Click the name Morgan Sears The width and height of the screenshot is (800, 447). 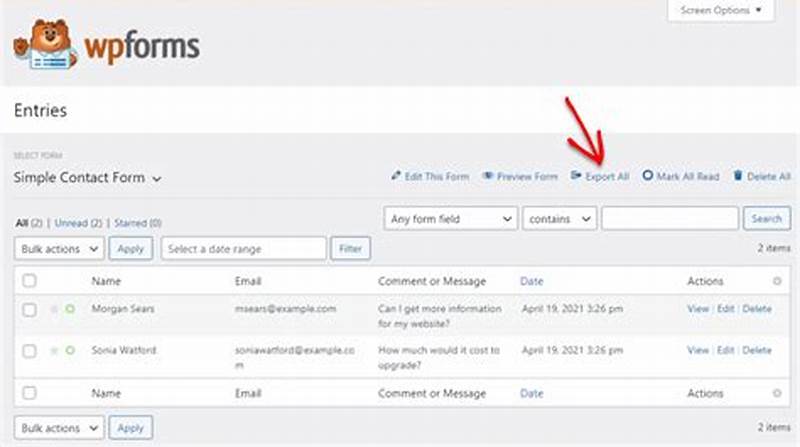[123, 309]
